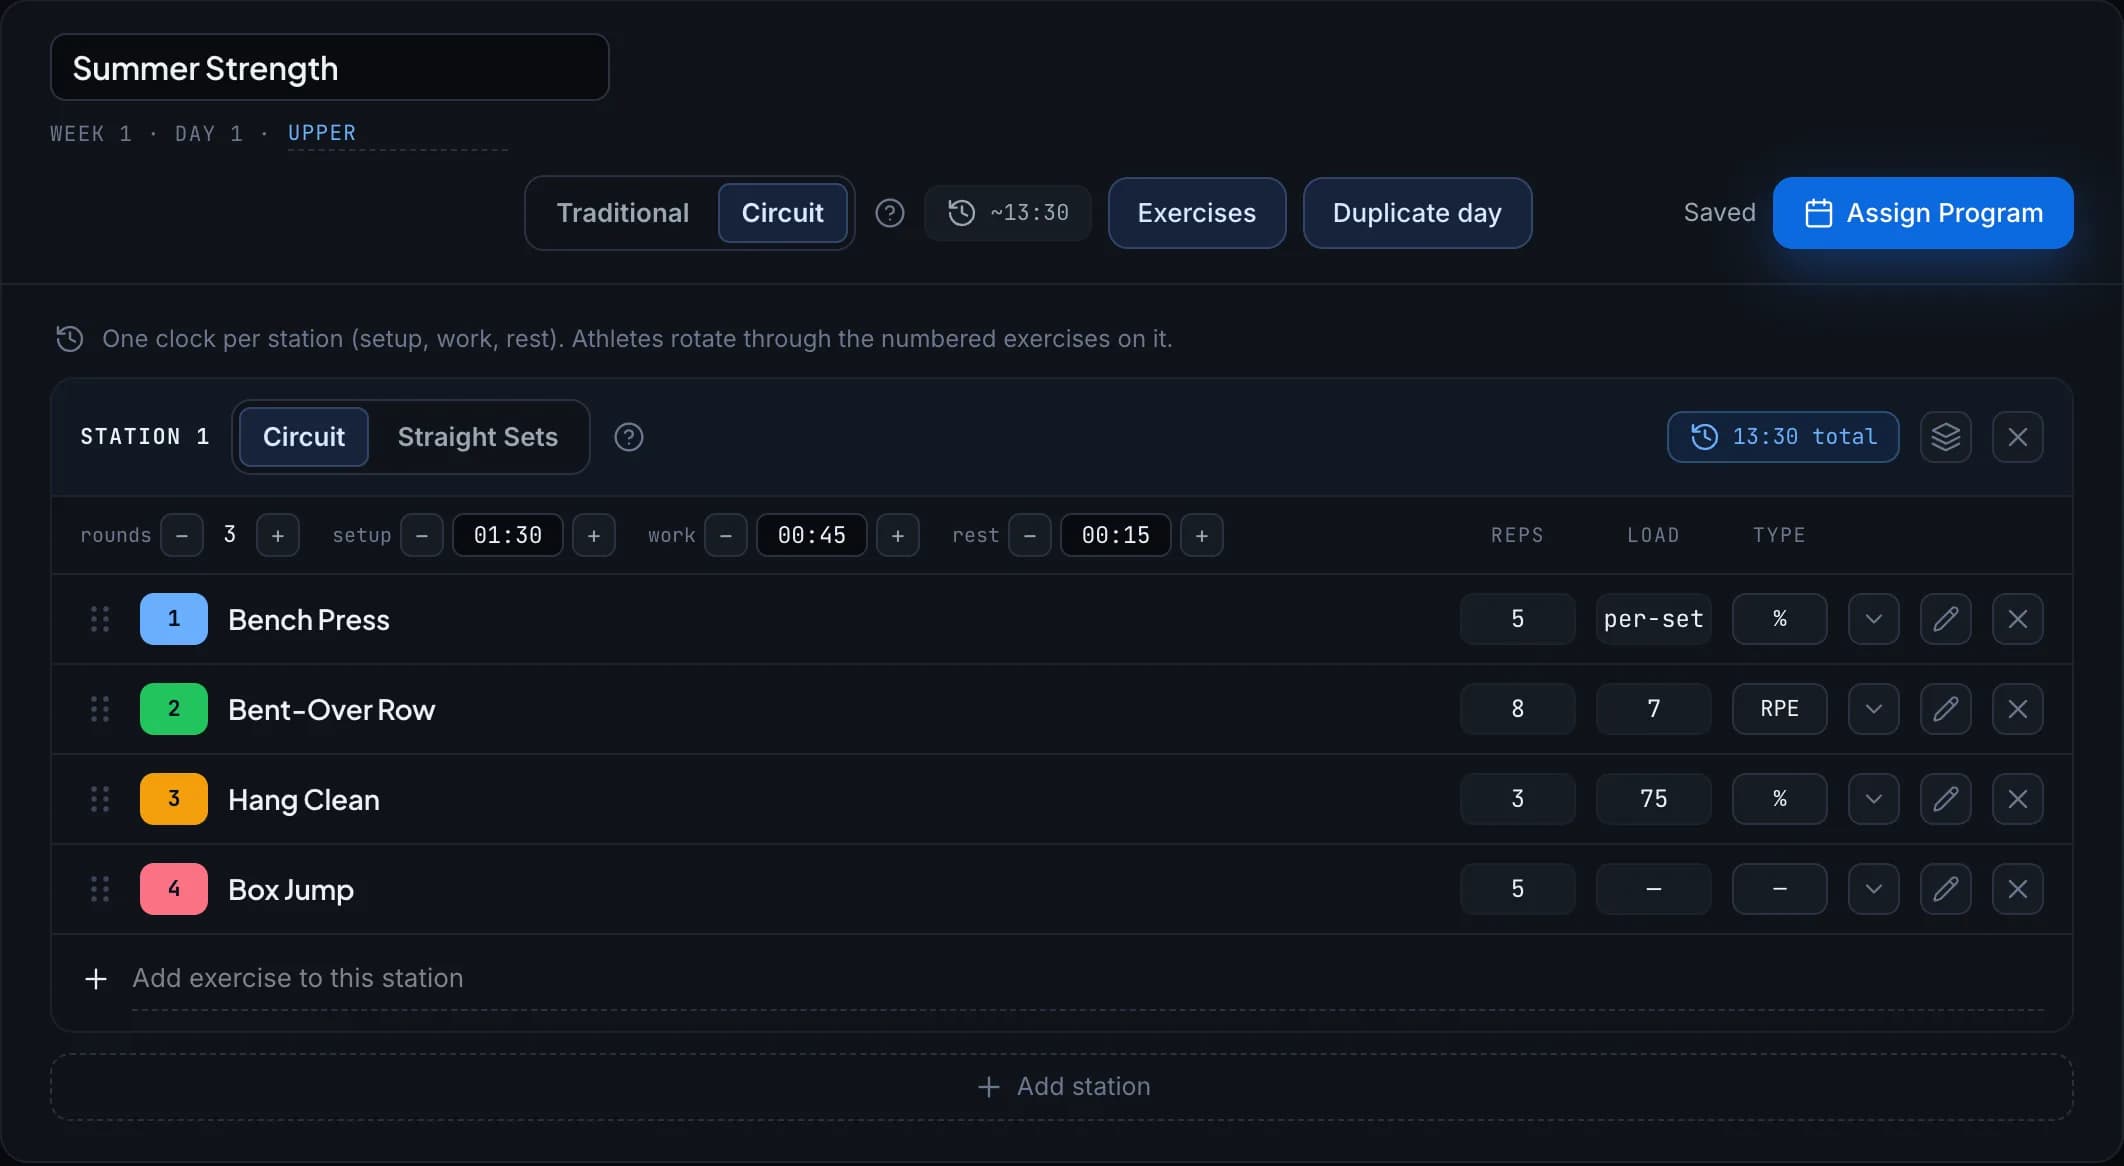Expand Bench Press row chevron
The image size is (2124, 1166).
(1873, 619)
